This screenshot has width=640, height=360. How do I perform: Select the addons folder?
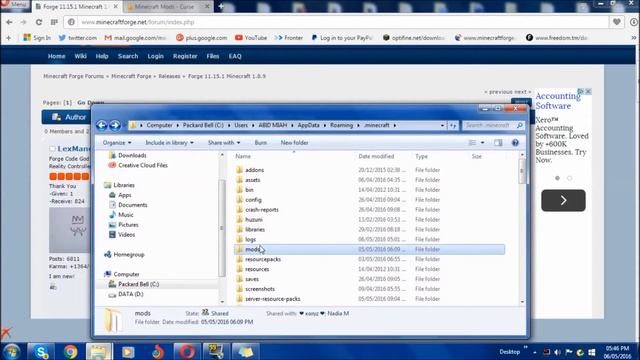coord(254,170)
